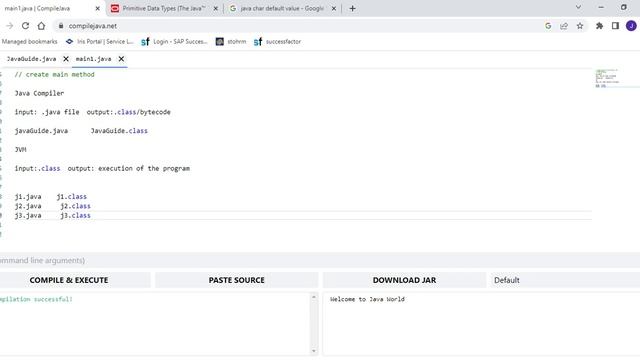Viewport: 640px width, 360px height.
Task: Close the main1.java editor tab
Action: pos(121,59)
